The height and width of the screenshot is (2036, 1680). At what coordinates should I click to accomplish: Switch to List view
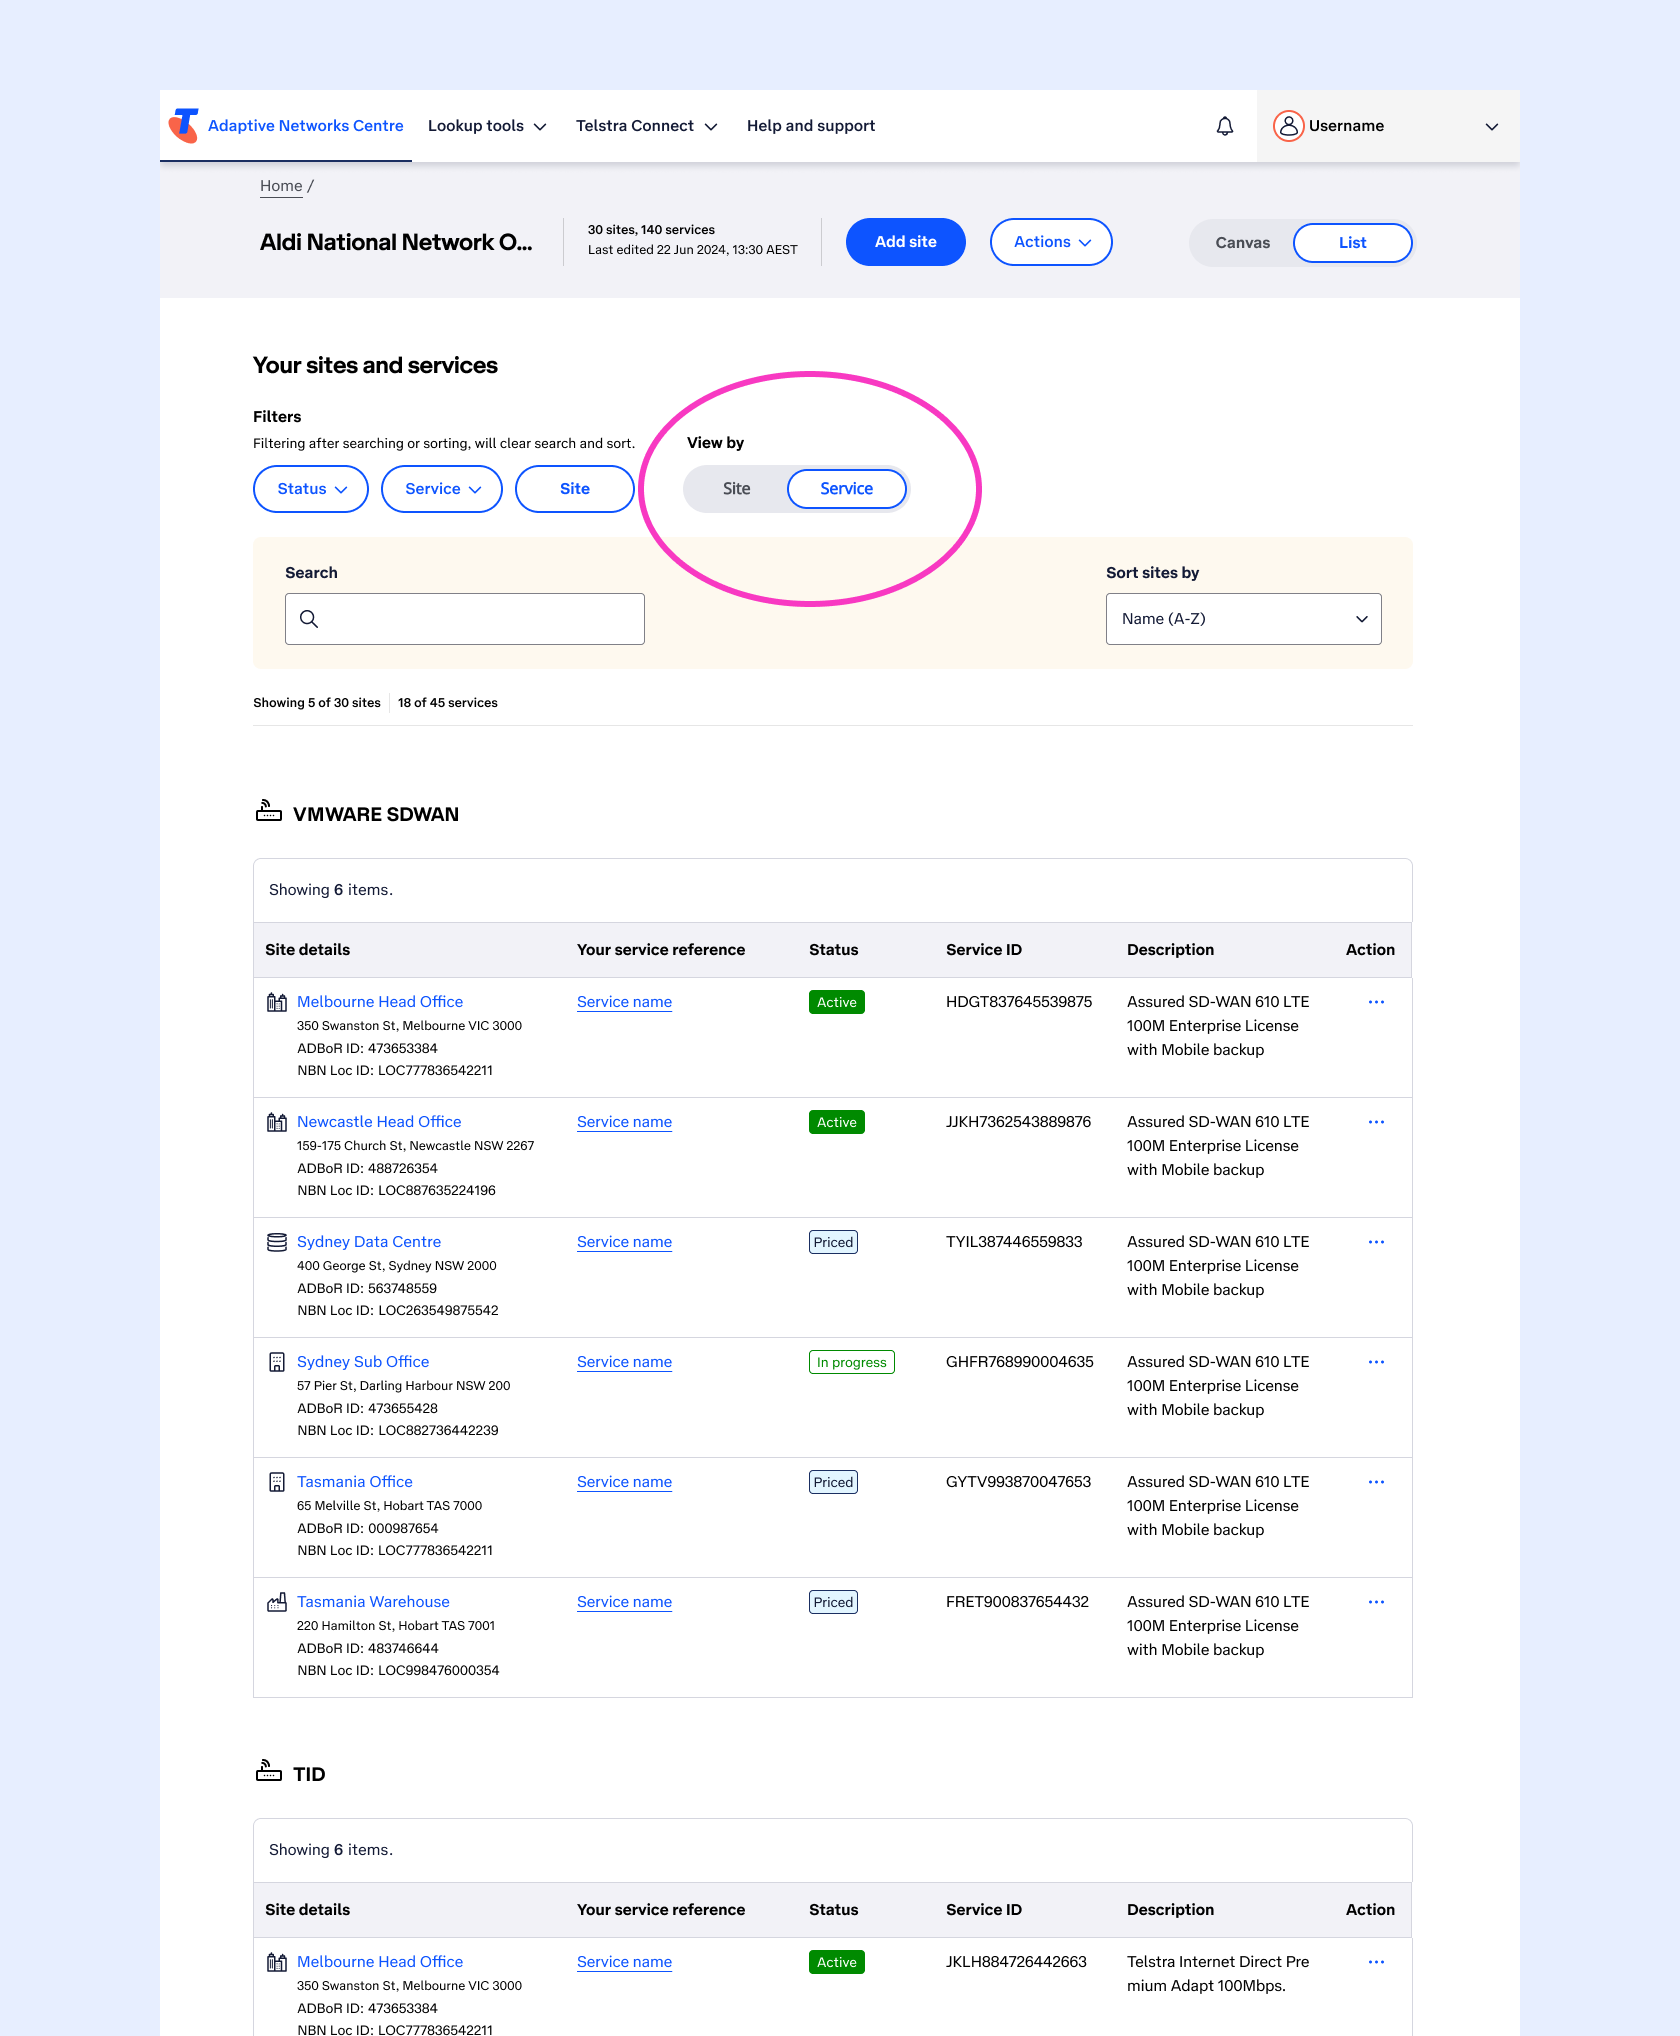point(1352,243)
